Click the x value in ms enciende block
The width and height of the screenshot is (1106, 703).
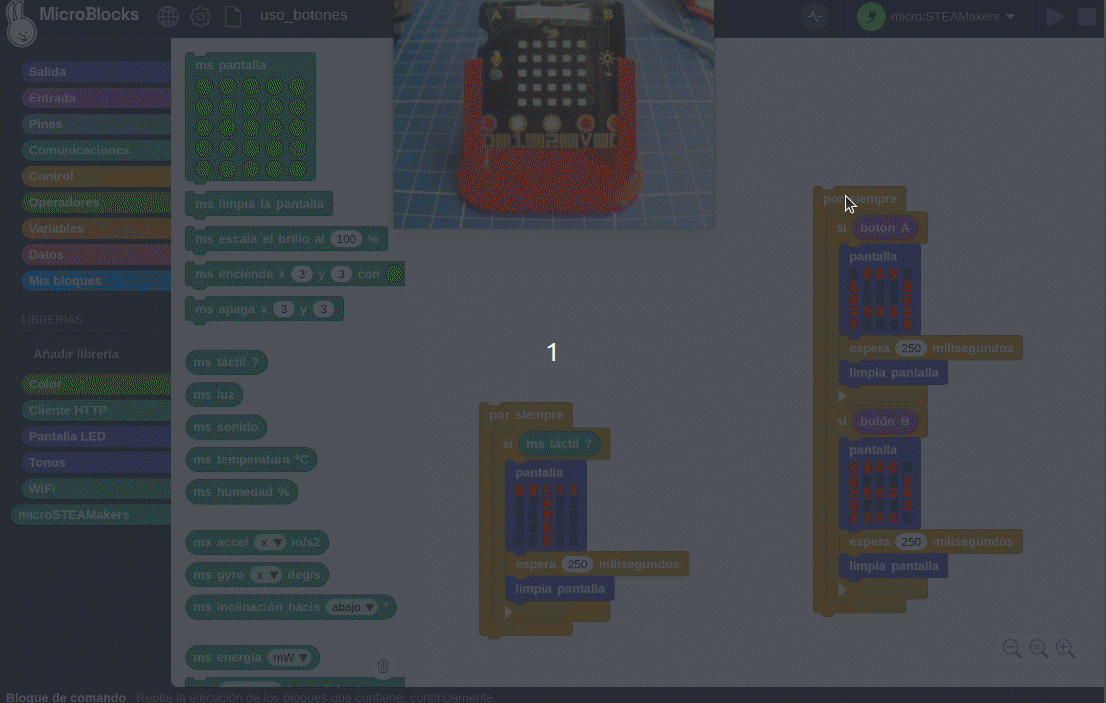point(302,274)
